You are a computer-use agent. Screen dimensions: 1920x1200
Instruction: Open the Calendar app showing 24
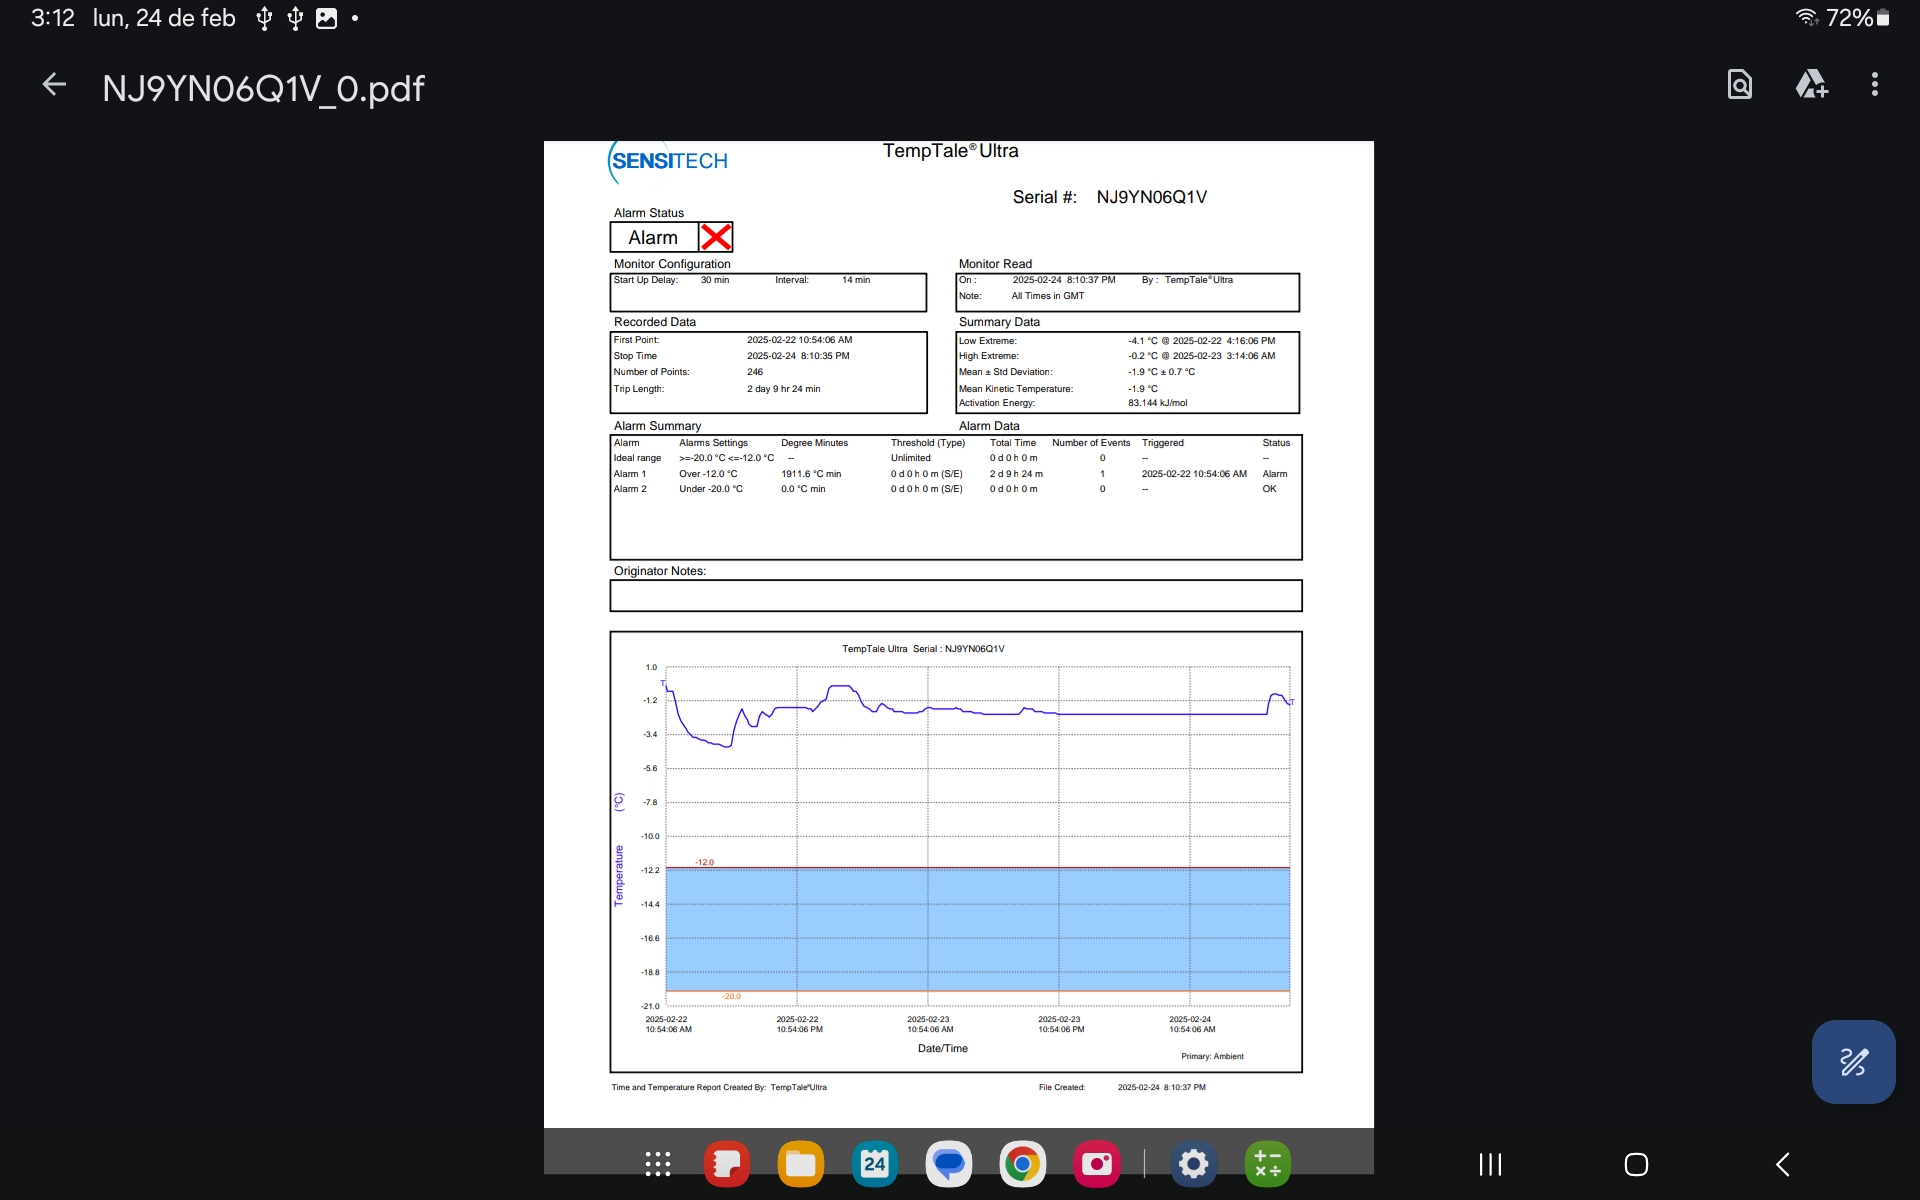(x=875, y=1164)
